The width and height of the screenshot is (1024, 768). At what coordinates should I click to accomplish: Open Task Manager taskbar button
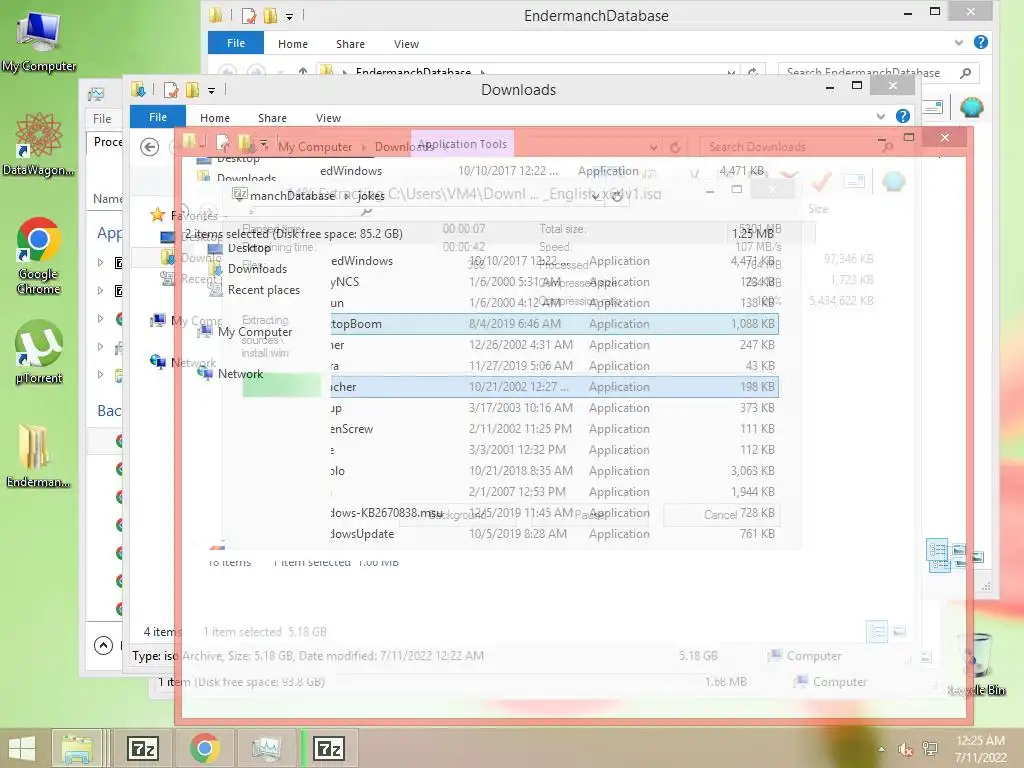266,748
